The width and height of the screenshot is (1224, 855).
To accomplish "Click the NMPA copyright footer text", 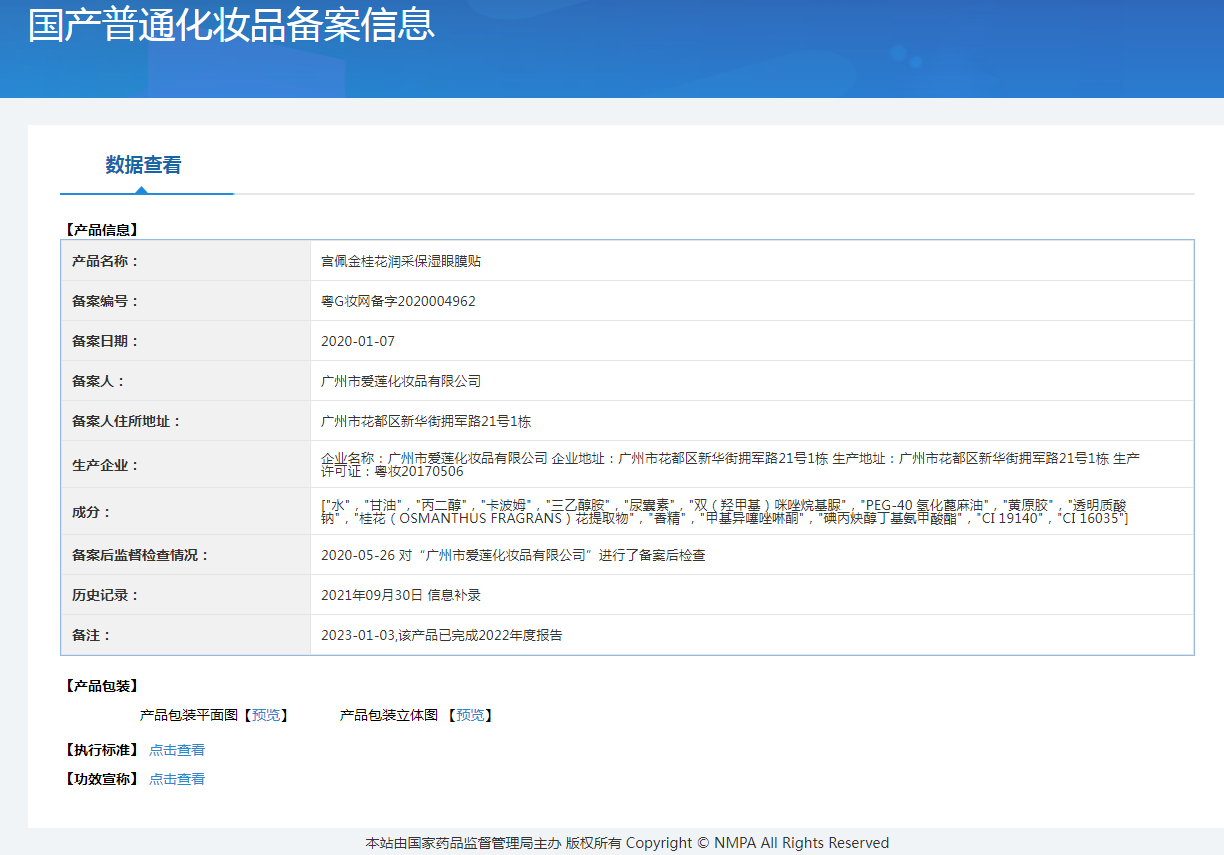I will (x=627, y=843).
